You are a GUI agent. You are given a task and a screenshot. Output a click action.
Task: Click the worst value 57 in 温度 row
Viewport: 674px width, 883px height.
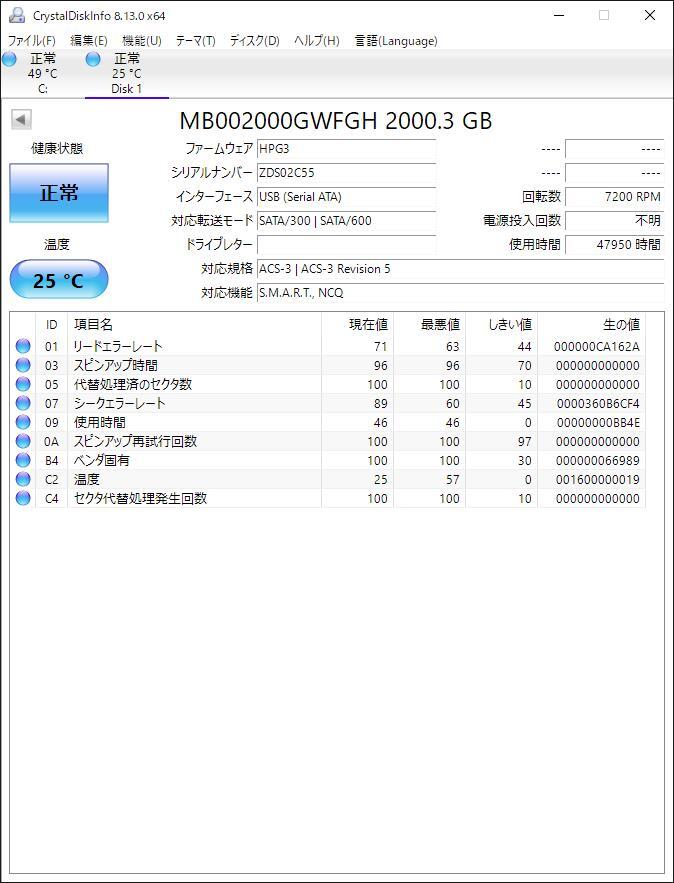453,479
